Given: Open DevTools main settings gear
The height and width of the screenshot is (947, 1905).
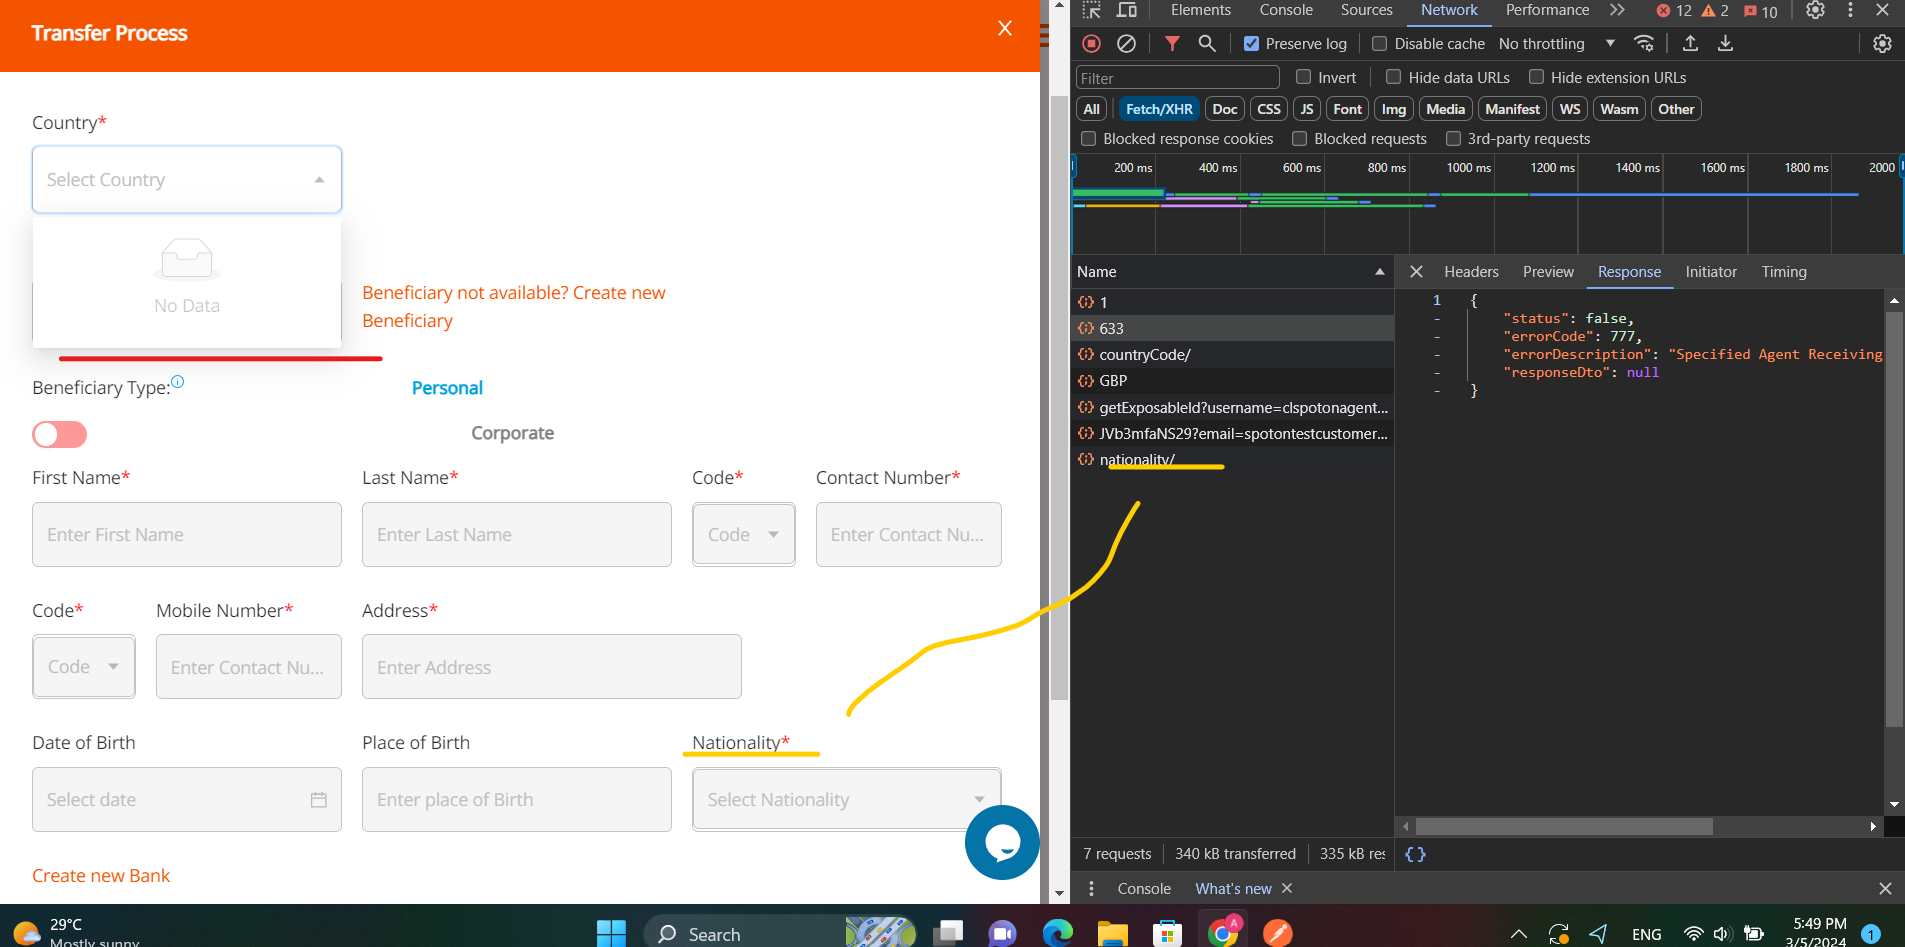Looking at the screenshot, I should [1815, 10].
